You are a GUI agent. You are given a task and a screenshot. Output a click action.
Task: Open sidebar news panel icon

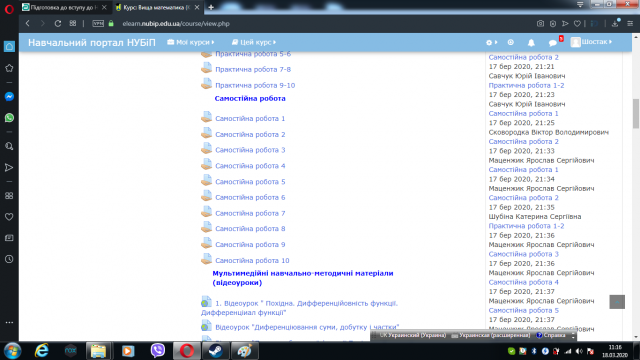pos(9,238)
